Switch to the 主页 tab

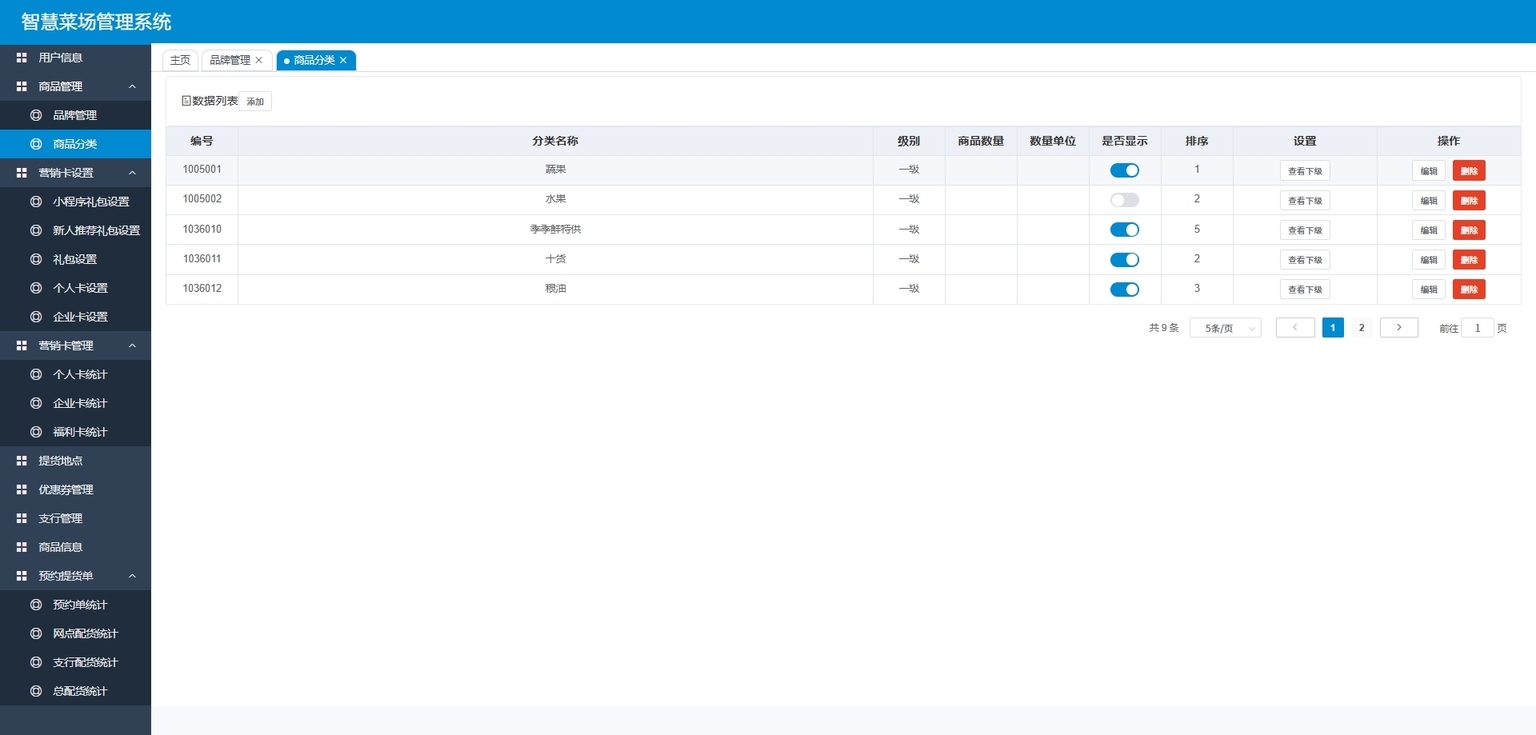pyautogui.click(x=180, y=60)
